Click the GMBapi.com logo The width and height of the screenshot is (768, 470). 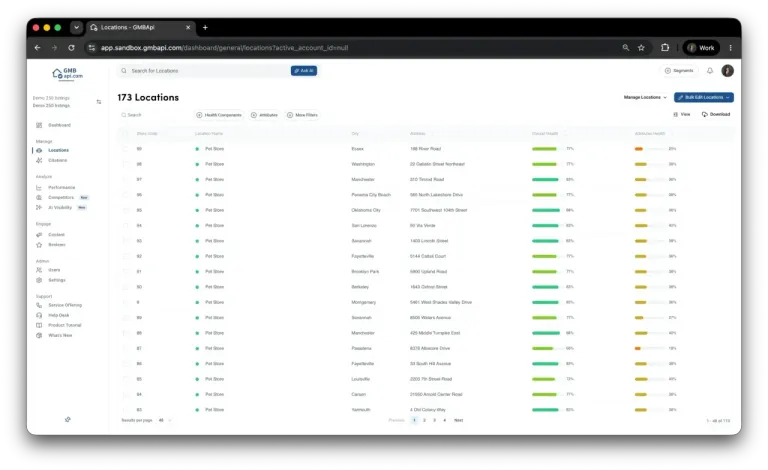tap(68, 74)
